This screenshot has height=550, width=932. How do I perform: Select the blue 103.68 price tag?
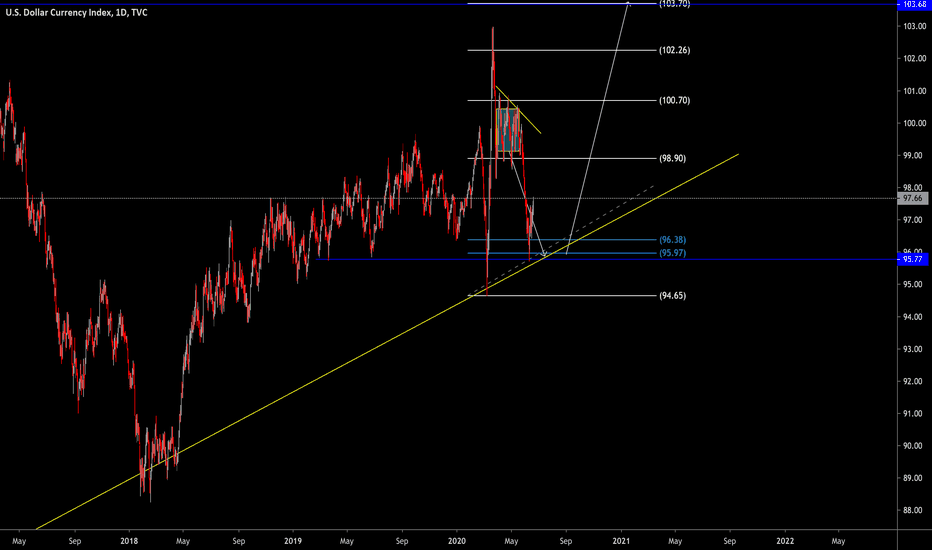tap(914, 4)
